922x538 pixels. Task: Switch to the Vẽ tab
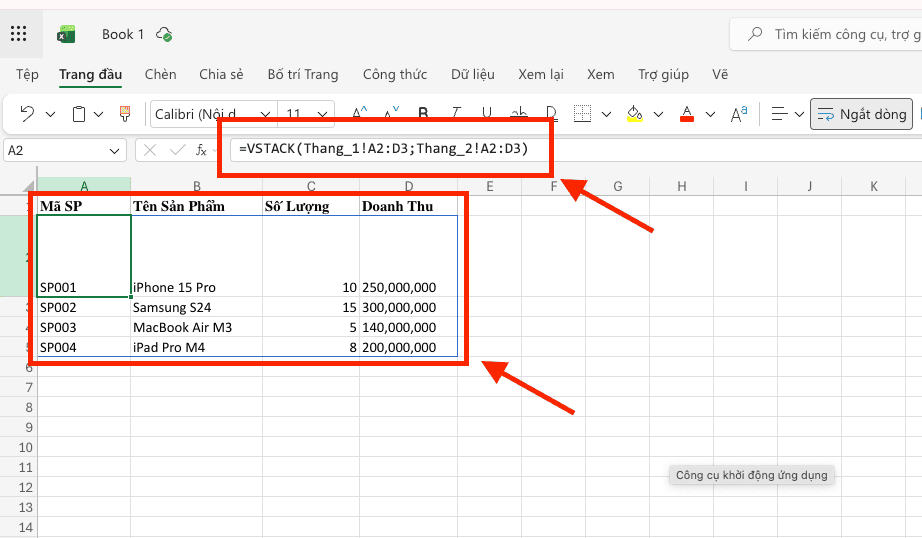coord(720,74)
